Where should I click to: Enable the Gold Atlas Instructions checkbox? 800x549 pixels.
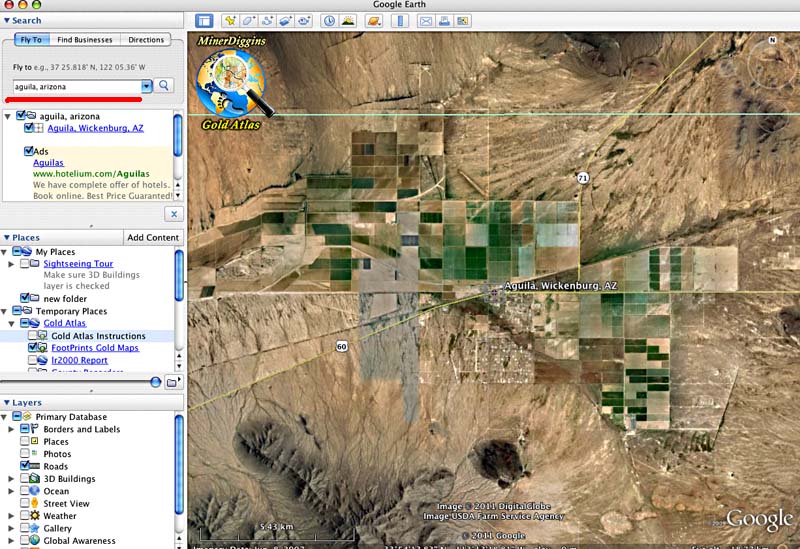pyautogui.click(x=33, y=336)
